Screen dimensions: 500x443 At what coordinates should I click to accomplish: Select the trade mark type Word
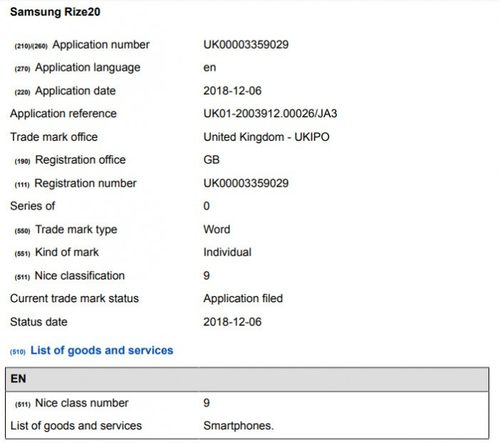[217, 229]
